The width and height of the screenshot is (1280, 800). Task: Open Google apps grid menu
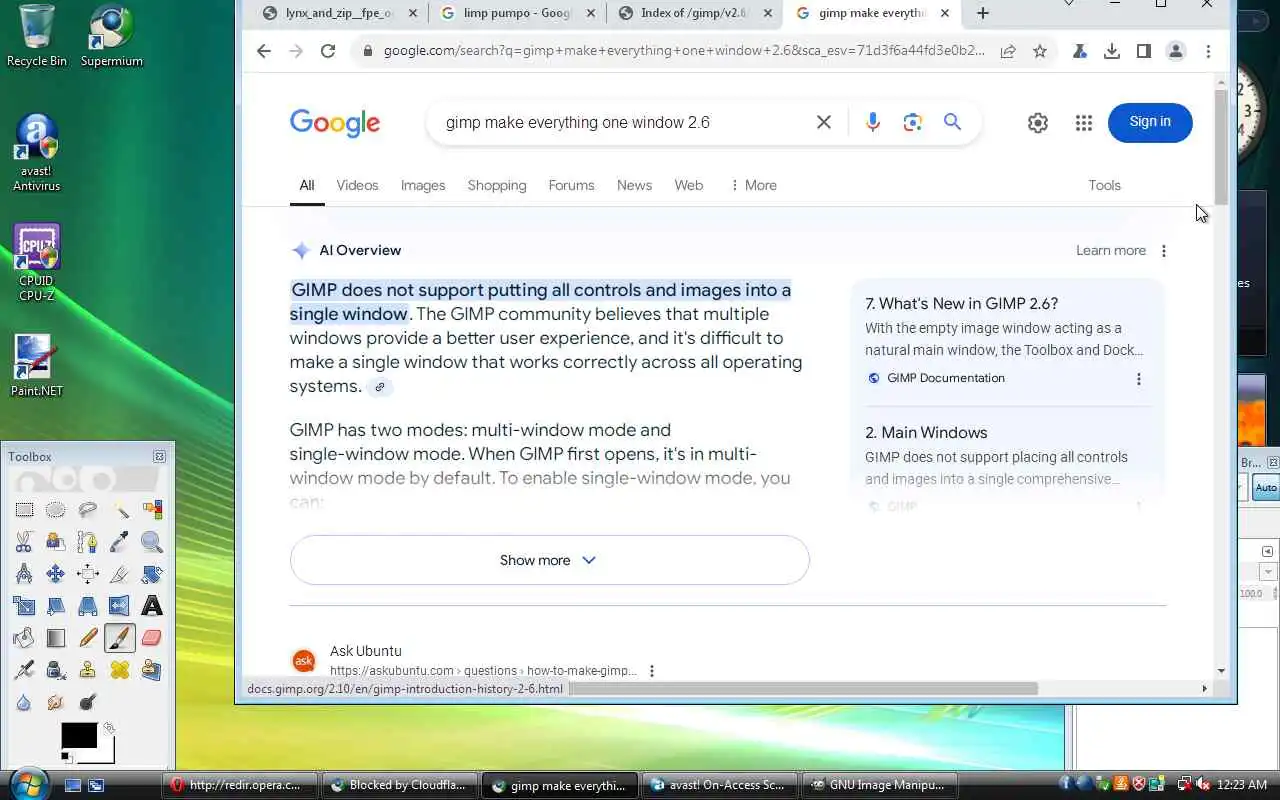pos(1084,122)
